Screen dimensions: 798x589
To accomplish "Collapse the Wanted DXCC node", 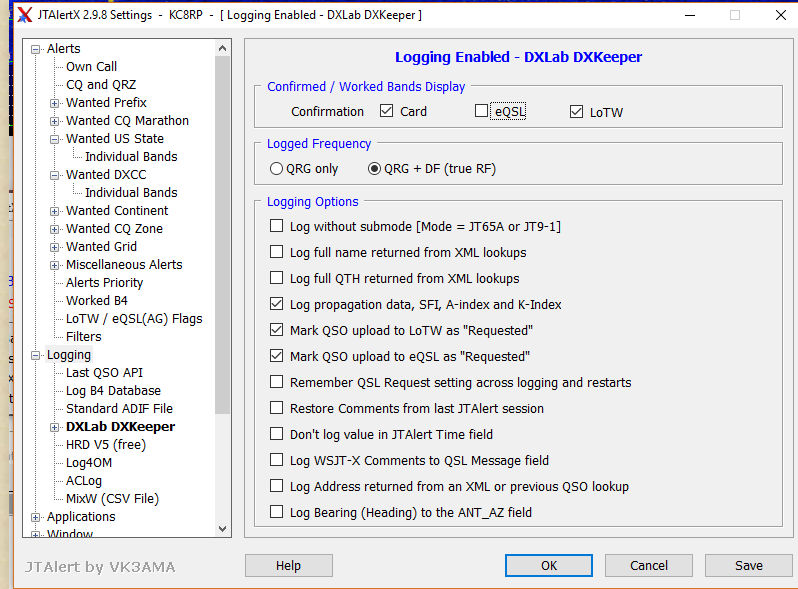I will tap(54, 176).
